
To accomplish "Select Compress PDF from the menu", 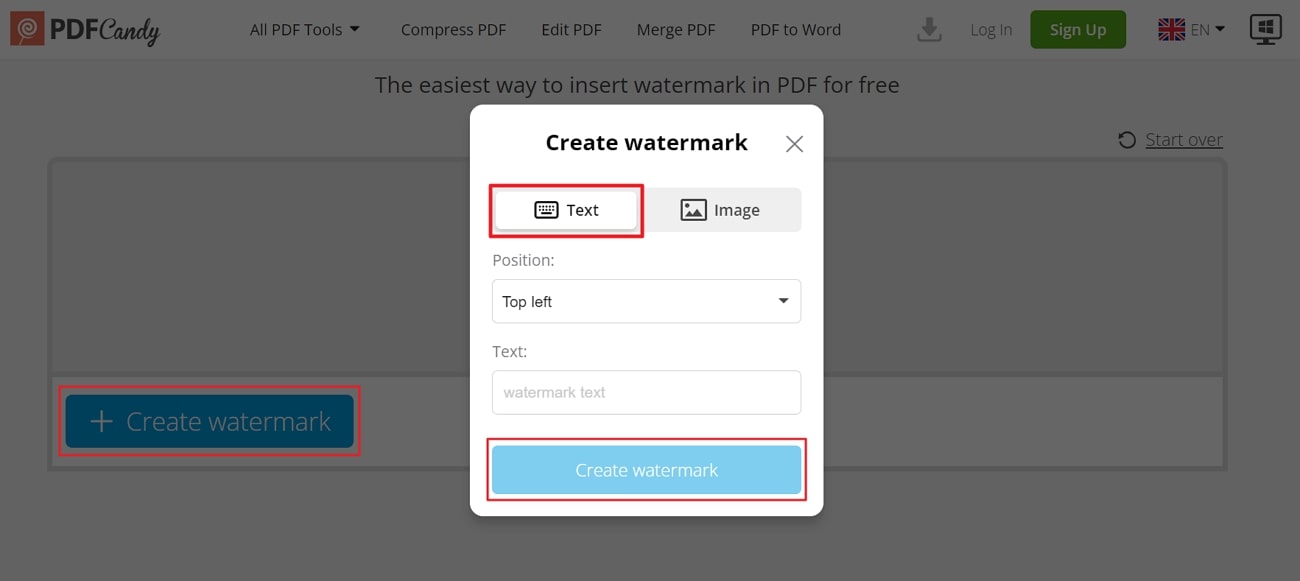I will click(453, 29).
